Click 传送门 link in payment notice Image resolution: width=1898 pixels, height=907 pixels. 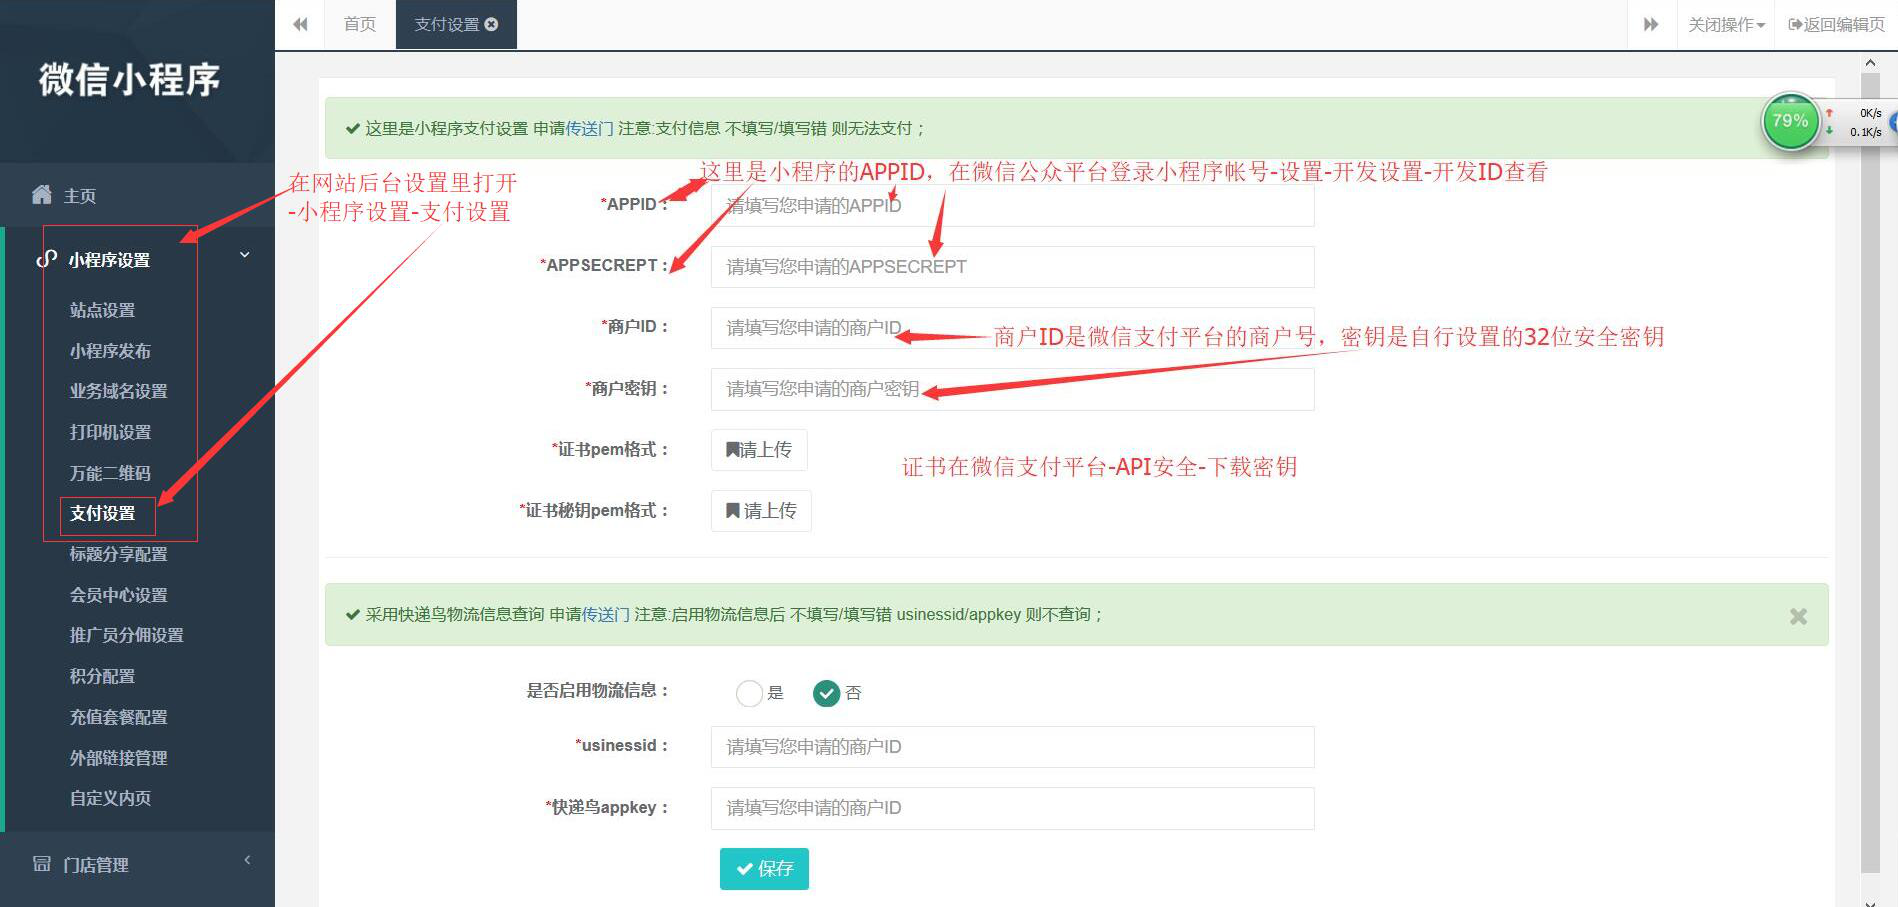tap(590, 128)
